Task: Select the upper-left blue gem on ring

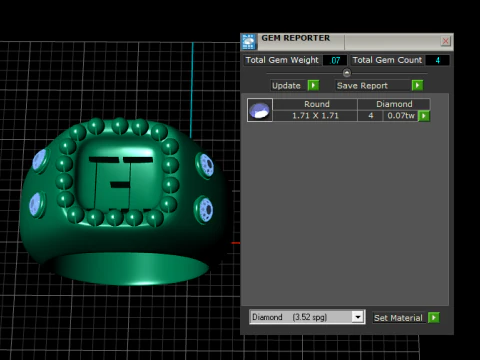Action: click(40, 160)
